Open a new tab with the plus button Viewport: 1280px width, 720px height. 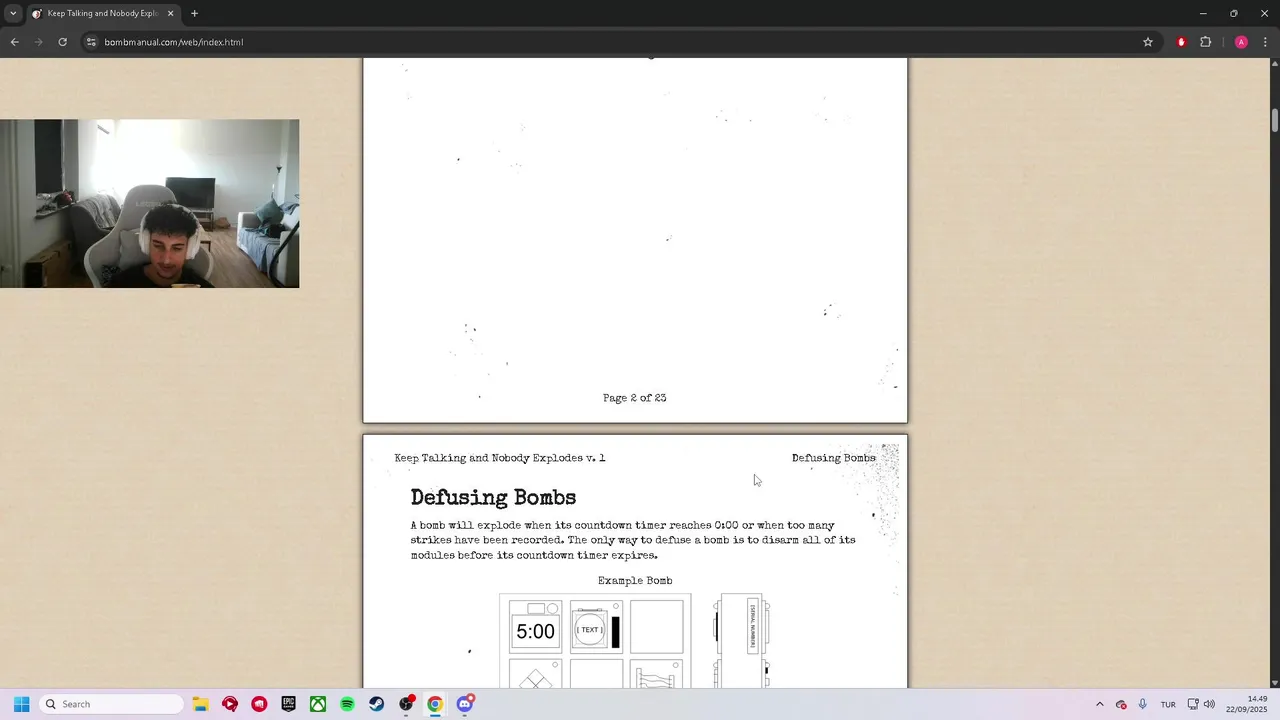pyautogui.click(x=194, y=13)
